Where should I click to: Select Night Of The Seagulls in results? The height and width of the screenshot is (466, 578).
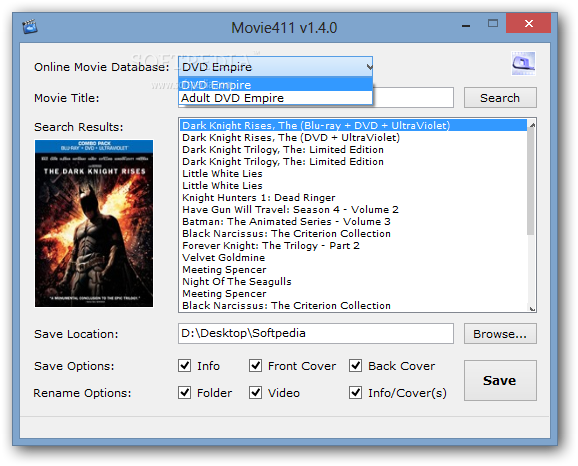[x=353, y=282]
